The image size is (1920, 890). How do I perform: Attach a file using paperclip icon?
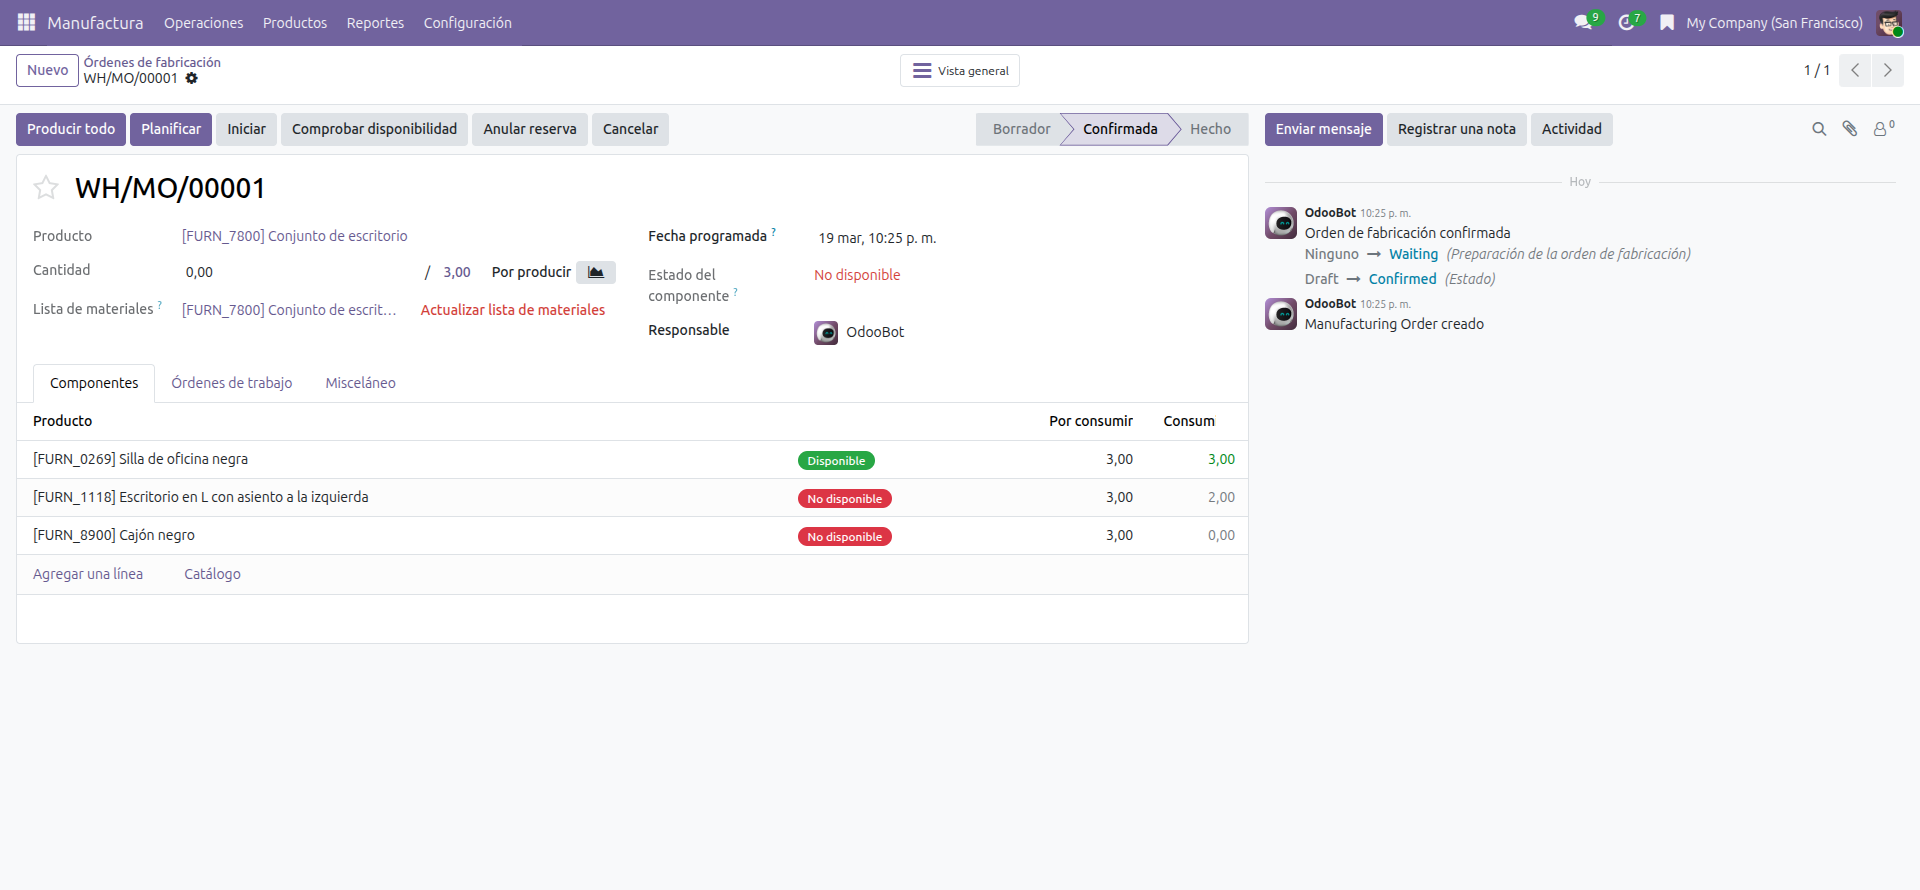point(1850,129)
